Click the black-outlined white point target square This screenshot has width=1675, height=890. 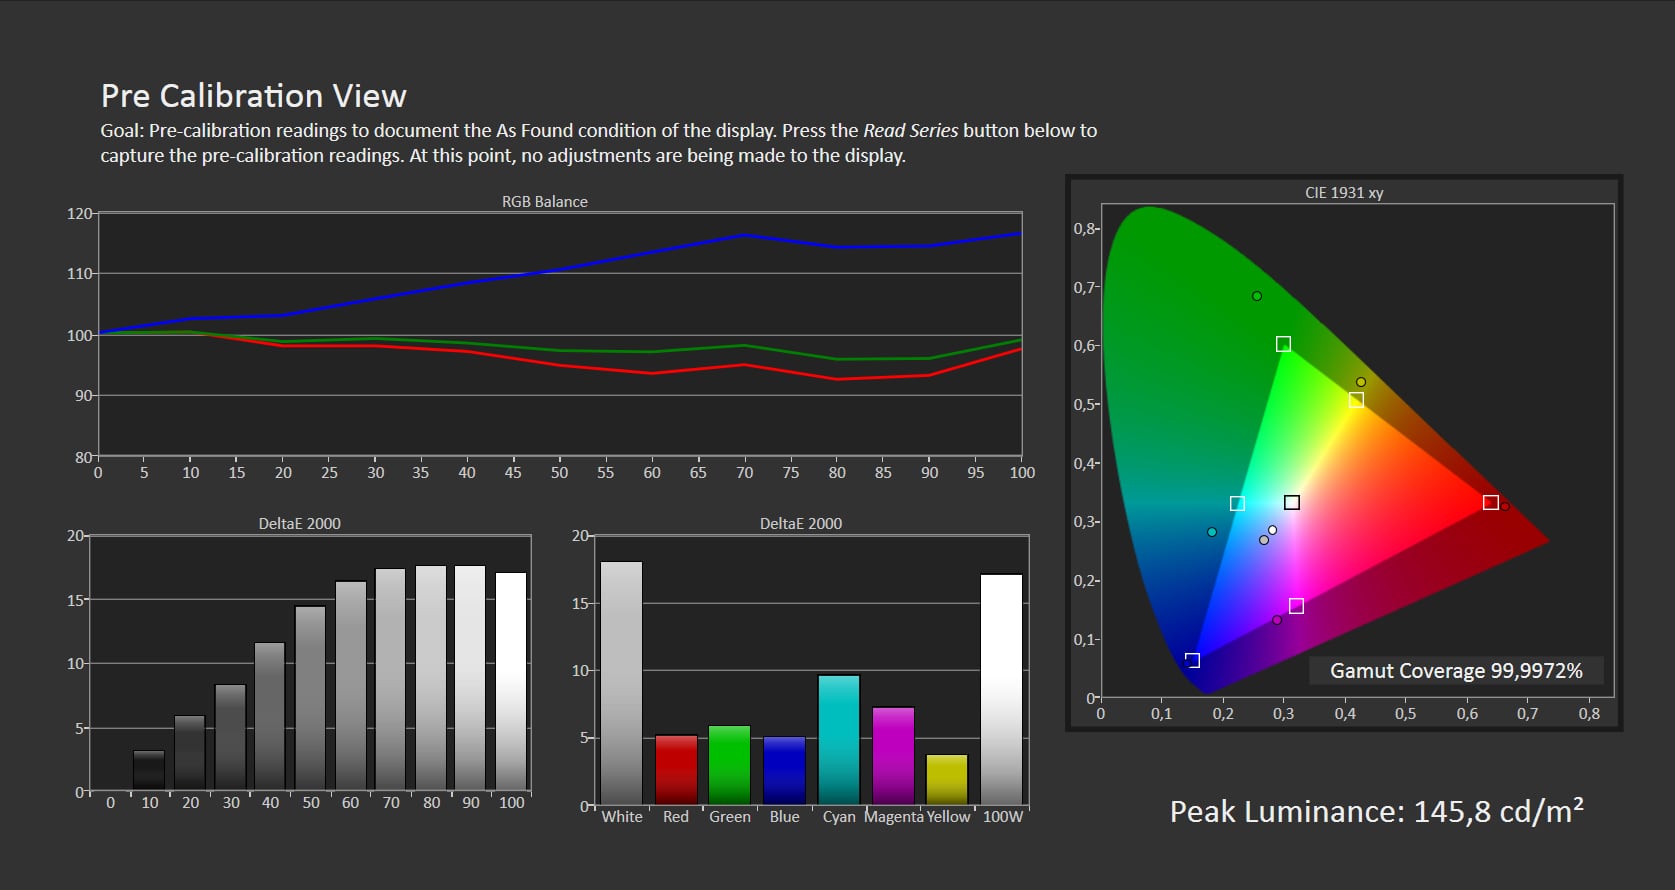(1292, 502)
